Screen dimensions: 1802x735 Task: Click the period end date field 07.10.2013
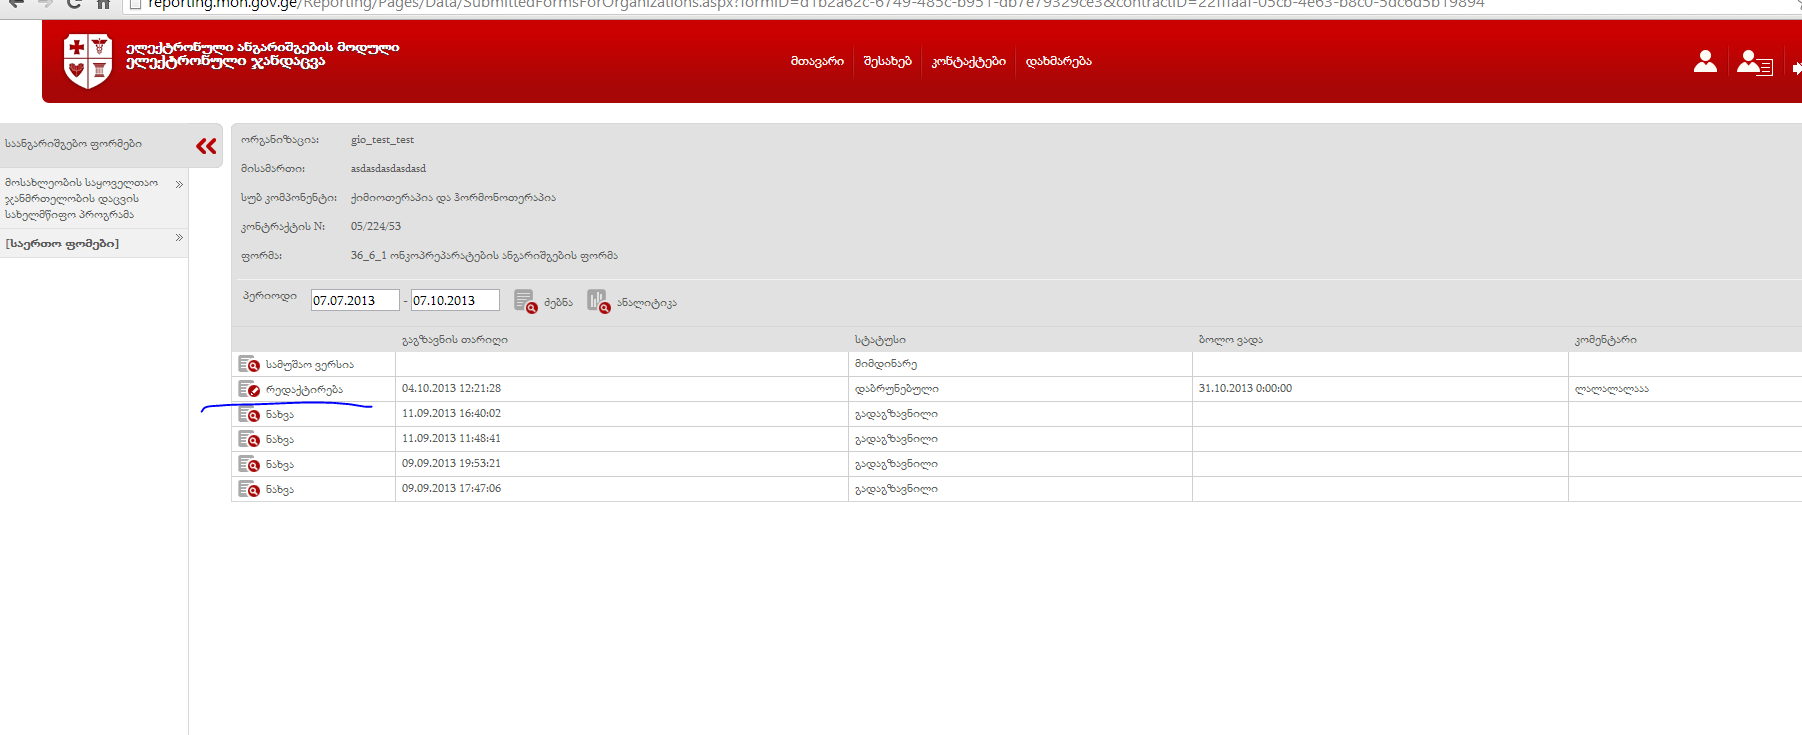click(454, 300)
